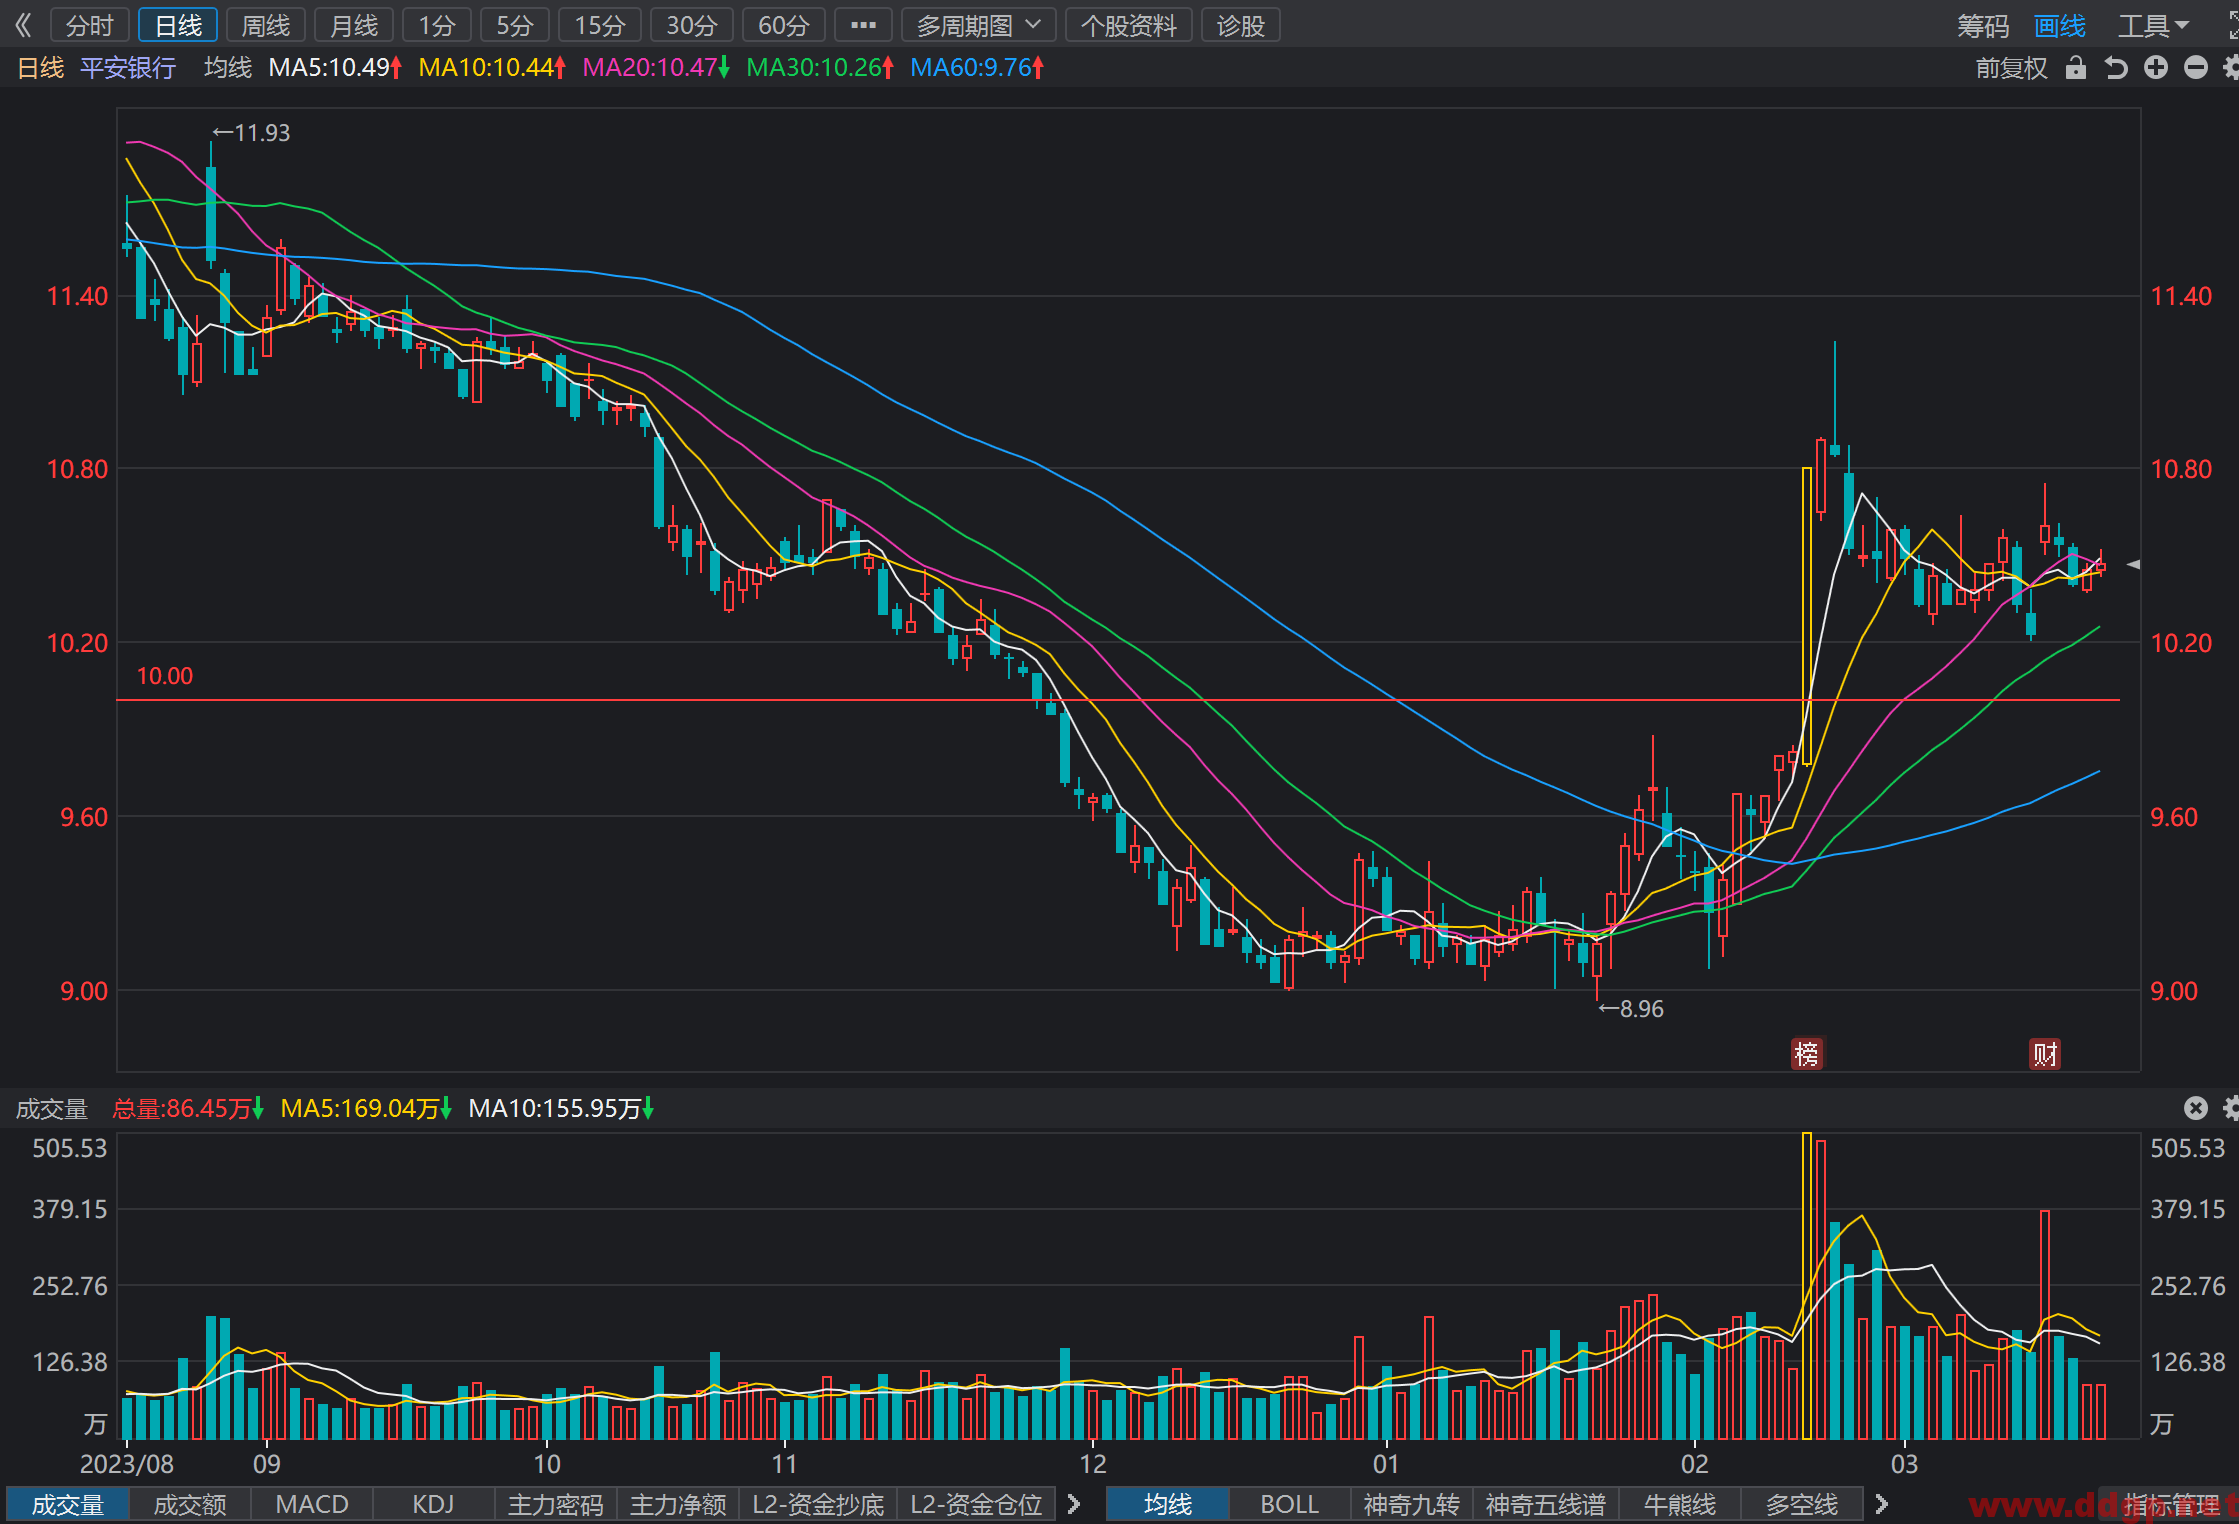Click the lock icon beside 前复权

(2076, 67)
